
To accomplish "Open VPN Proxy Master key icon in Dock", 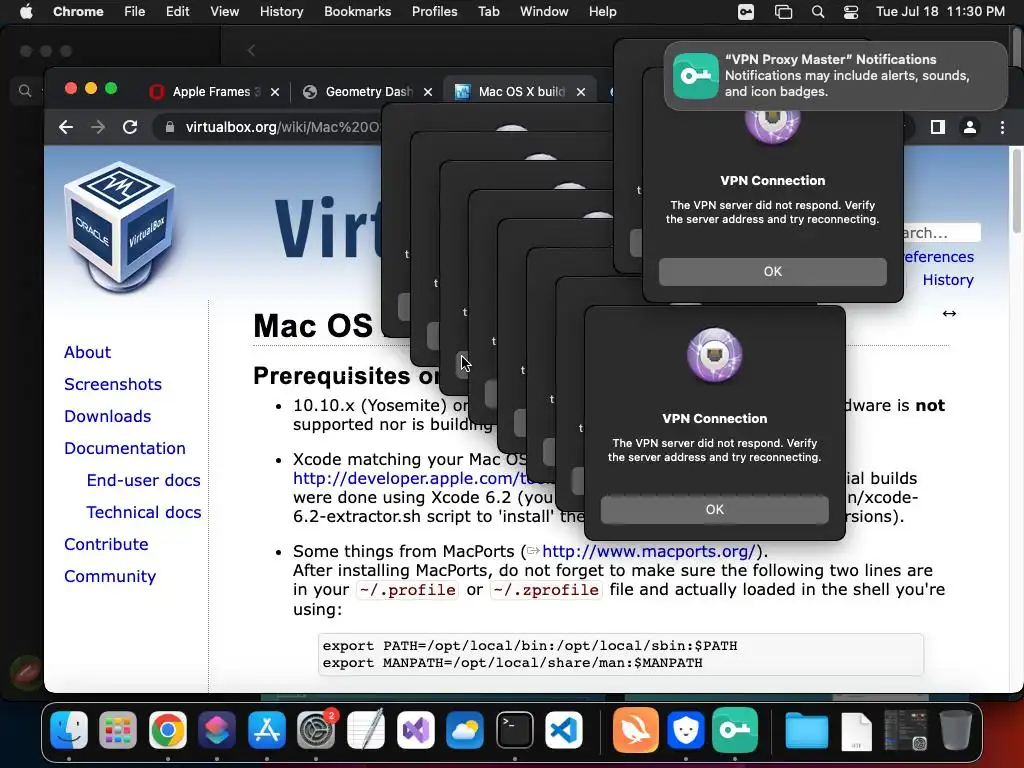I will point(735,729).
